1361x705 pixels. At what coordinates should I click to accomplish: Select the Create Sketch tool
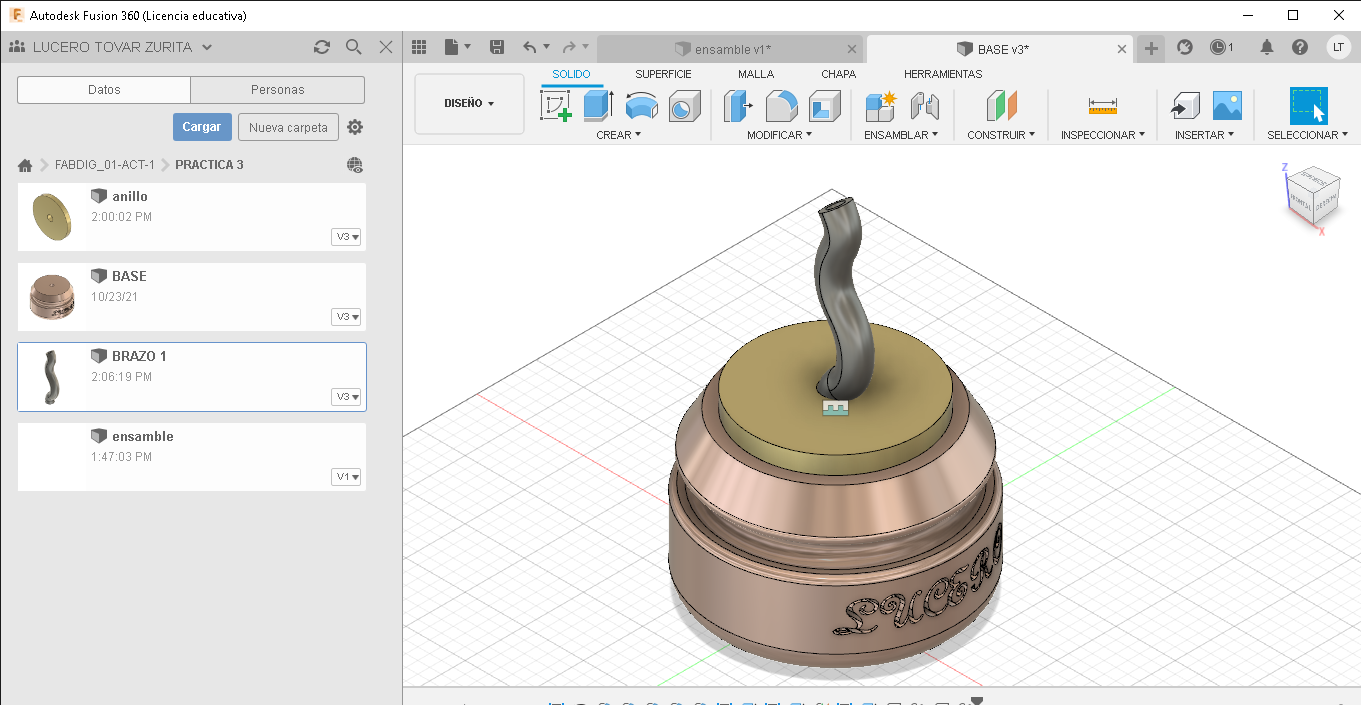click(x=556, y=105)
